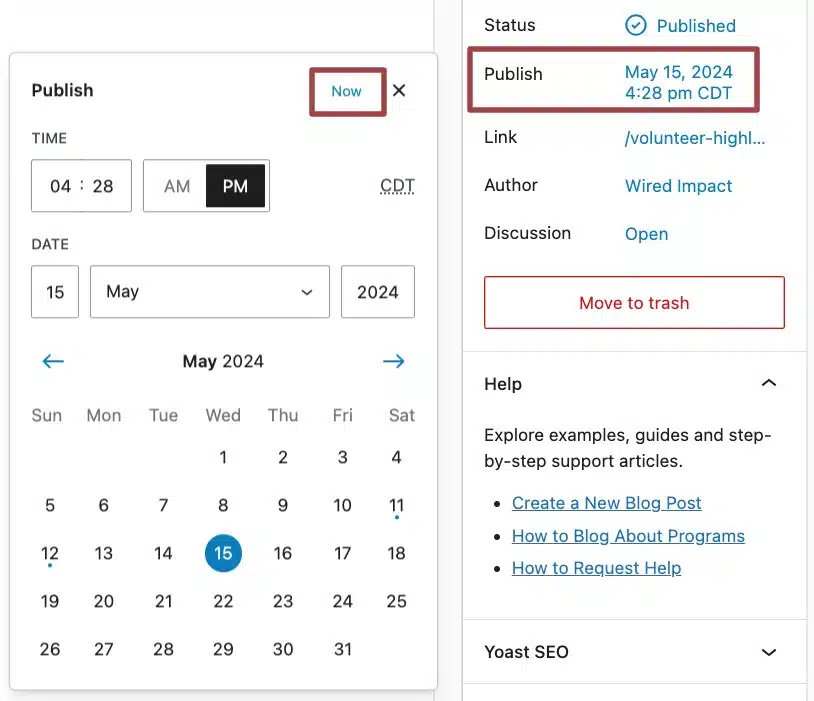Move the post to trash
Image resolution: width=814 pixels, height=701 pixels.
pyautogui.click(x=634, y=303)
